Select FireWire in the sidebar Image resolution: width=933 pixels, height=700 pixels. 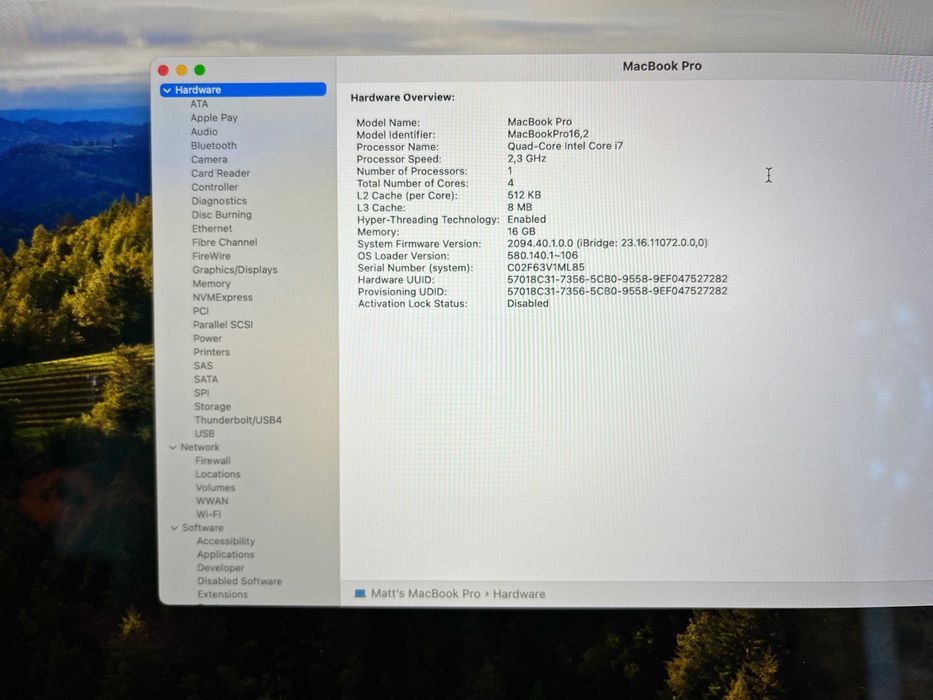click(x=211, y=256)
